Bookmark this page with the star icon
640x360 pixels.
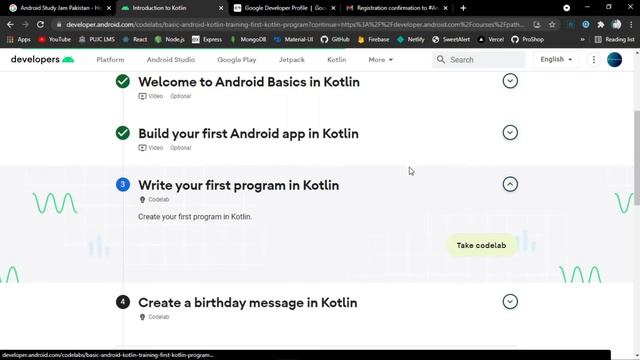(552, 24)
